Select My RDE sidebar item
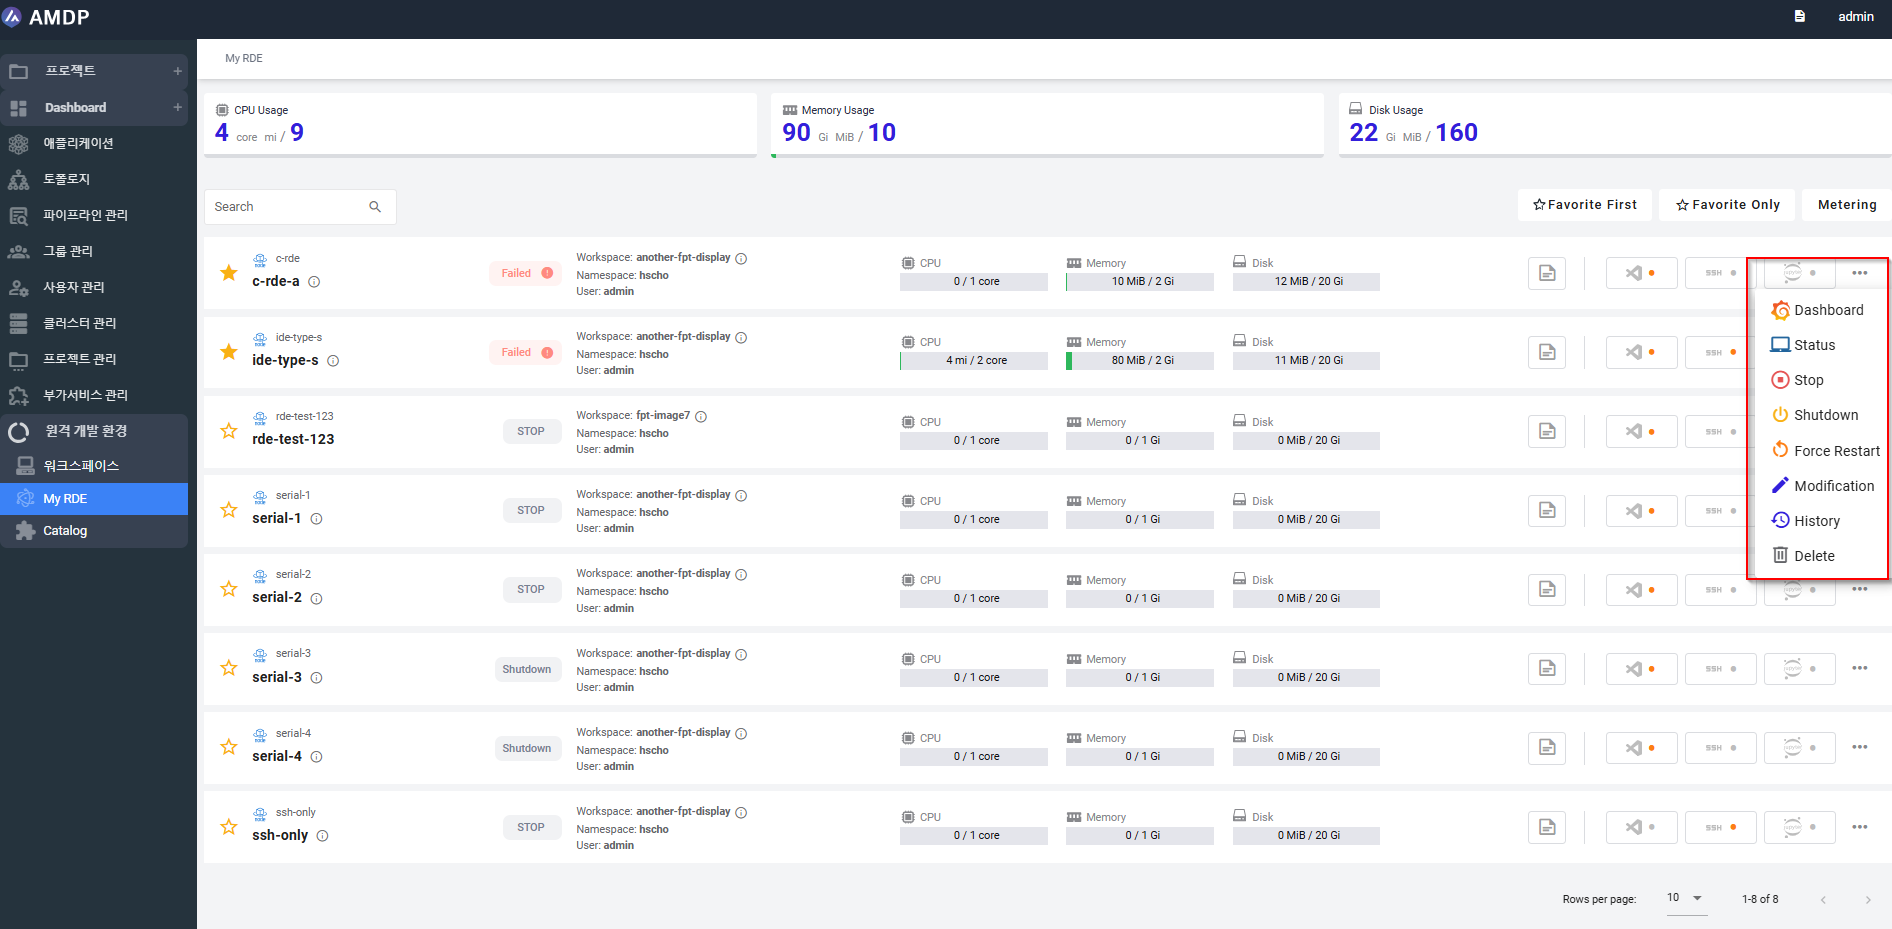The height and width of the screenshot is (929, 1892). point(94,499)
